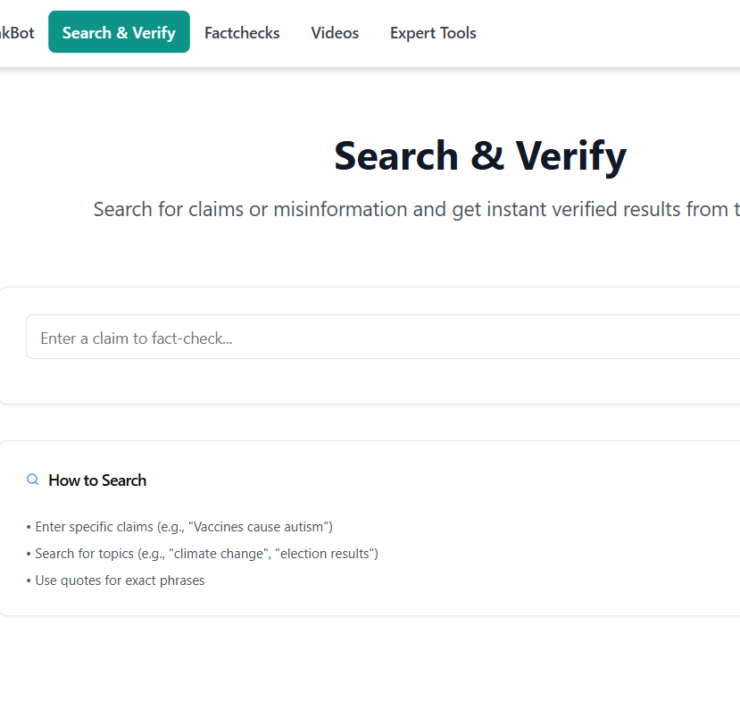This screenshot has height=710, width=740.
Task: Focus the claim fact-check input field
Action: coord(380,338)
